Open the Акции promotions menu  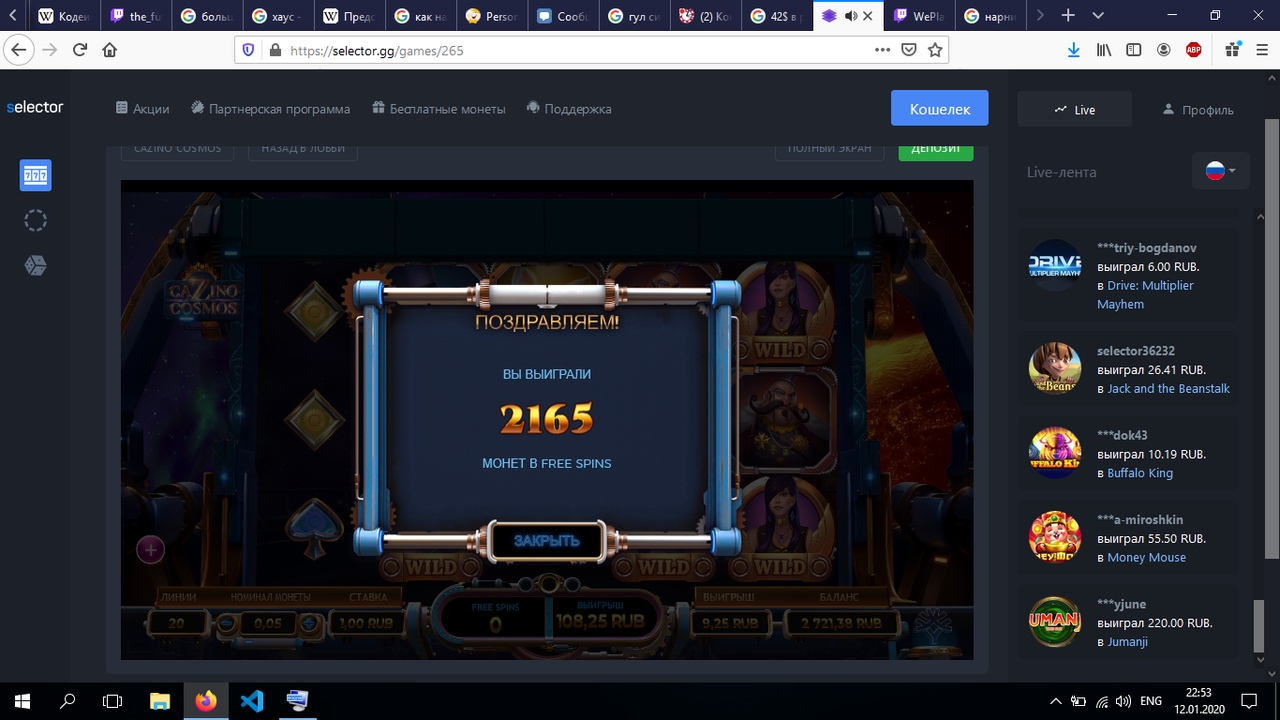pos(142,109)
